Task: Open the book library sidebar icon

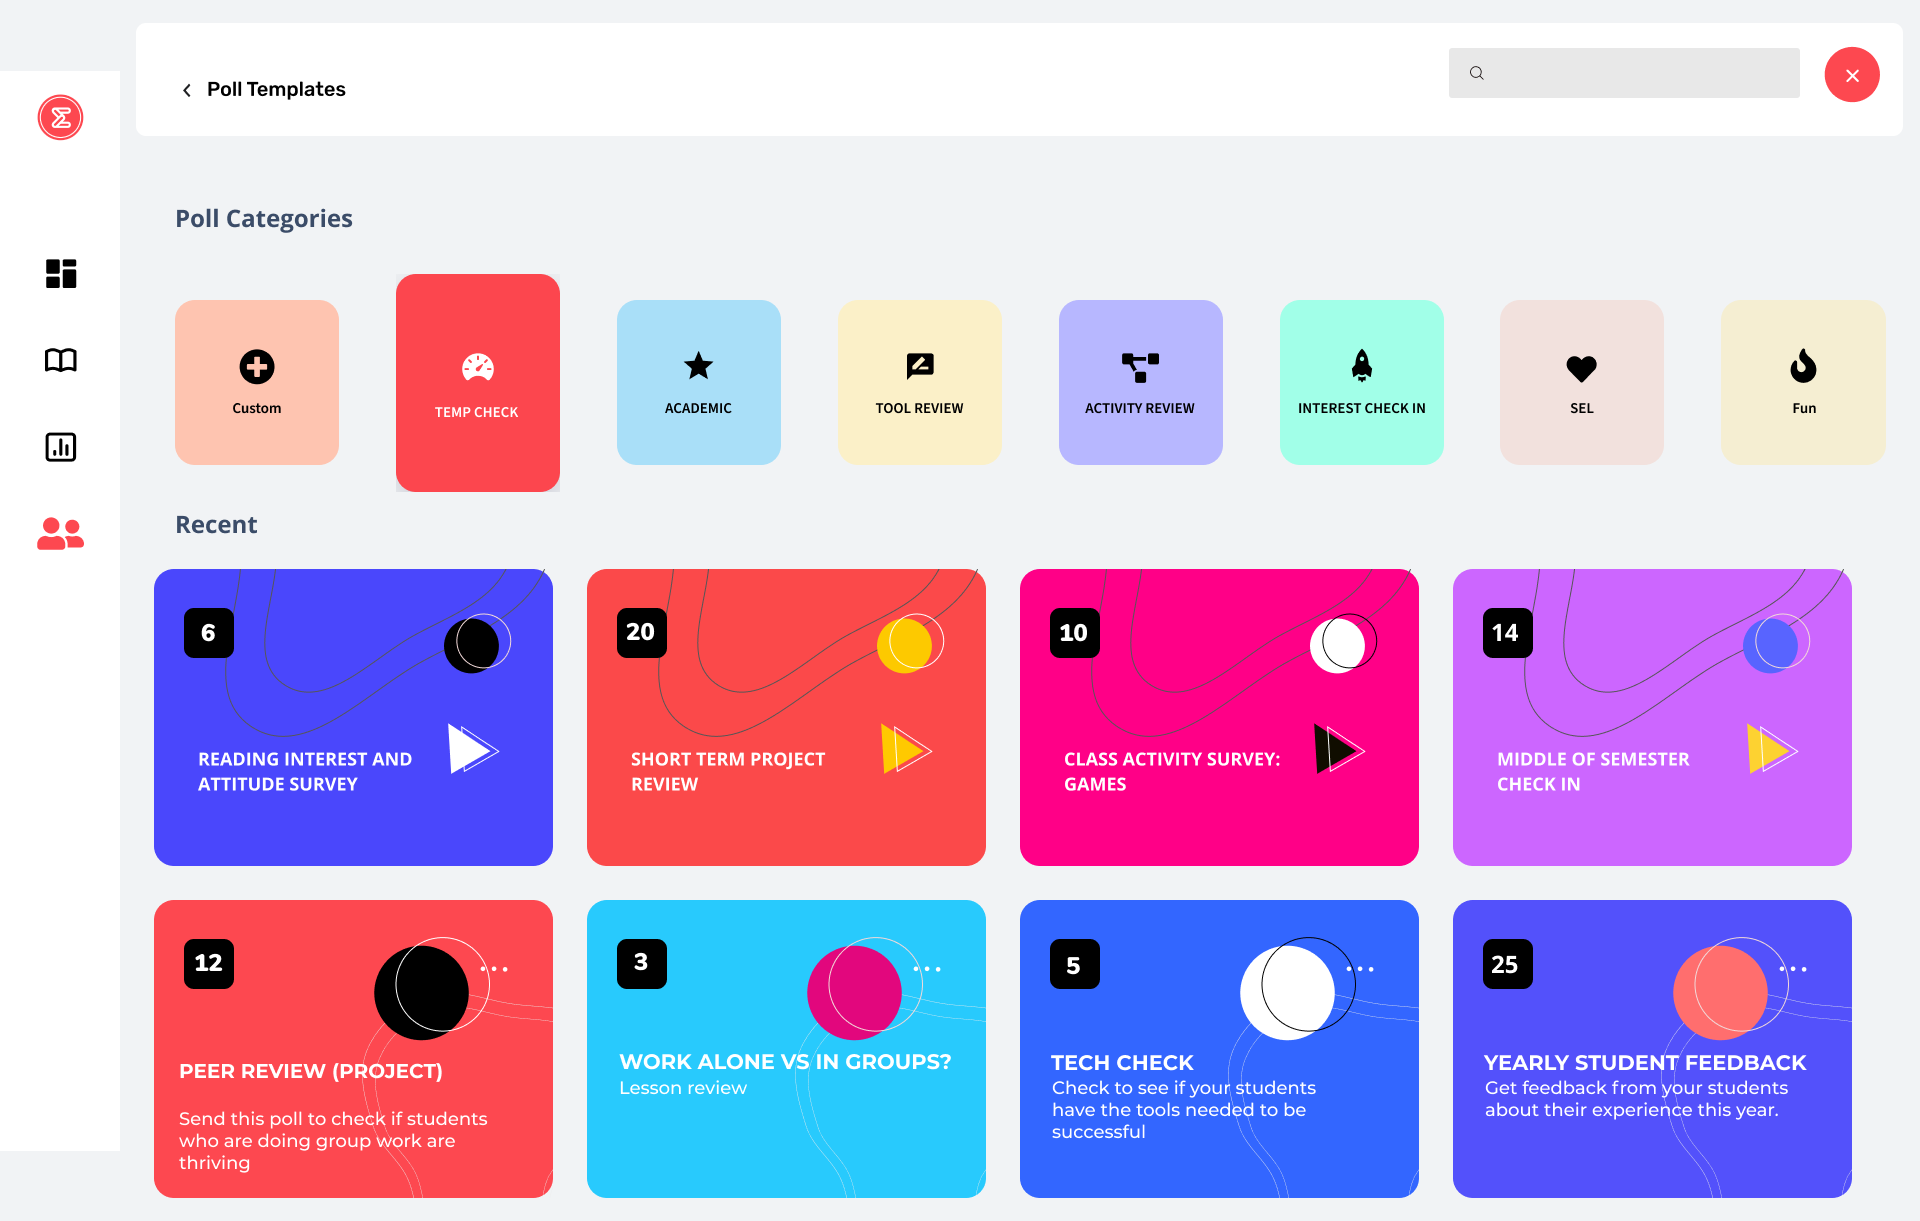Action: [x=61, y=360]
